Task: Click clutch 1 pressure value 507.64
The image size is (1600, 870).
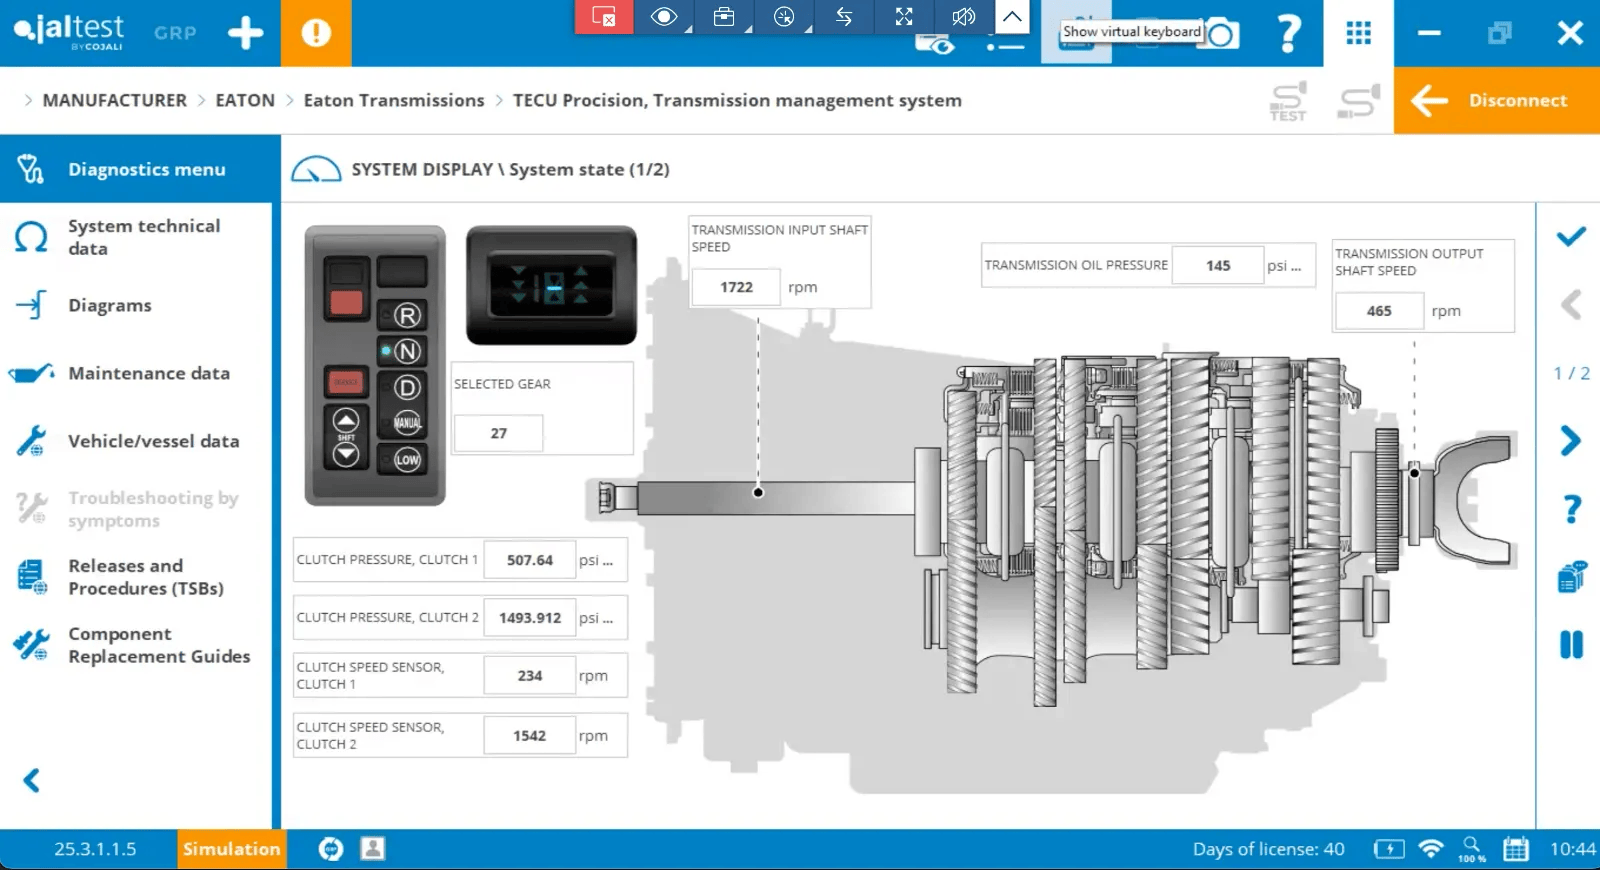Action: (530, 560)
